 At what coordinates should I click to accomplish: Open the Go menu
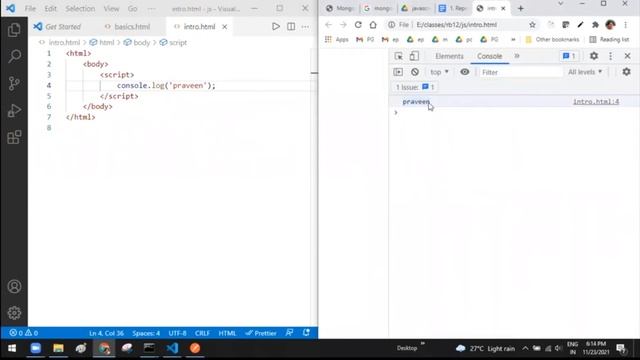pyautogui.click(x=132, y=9)
